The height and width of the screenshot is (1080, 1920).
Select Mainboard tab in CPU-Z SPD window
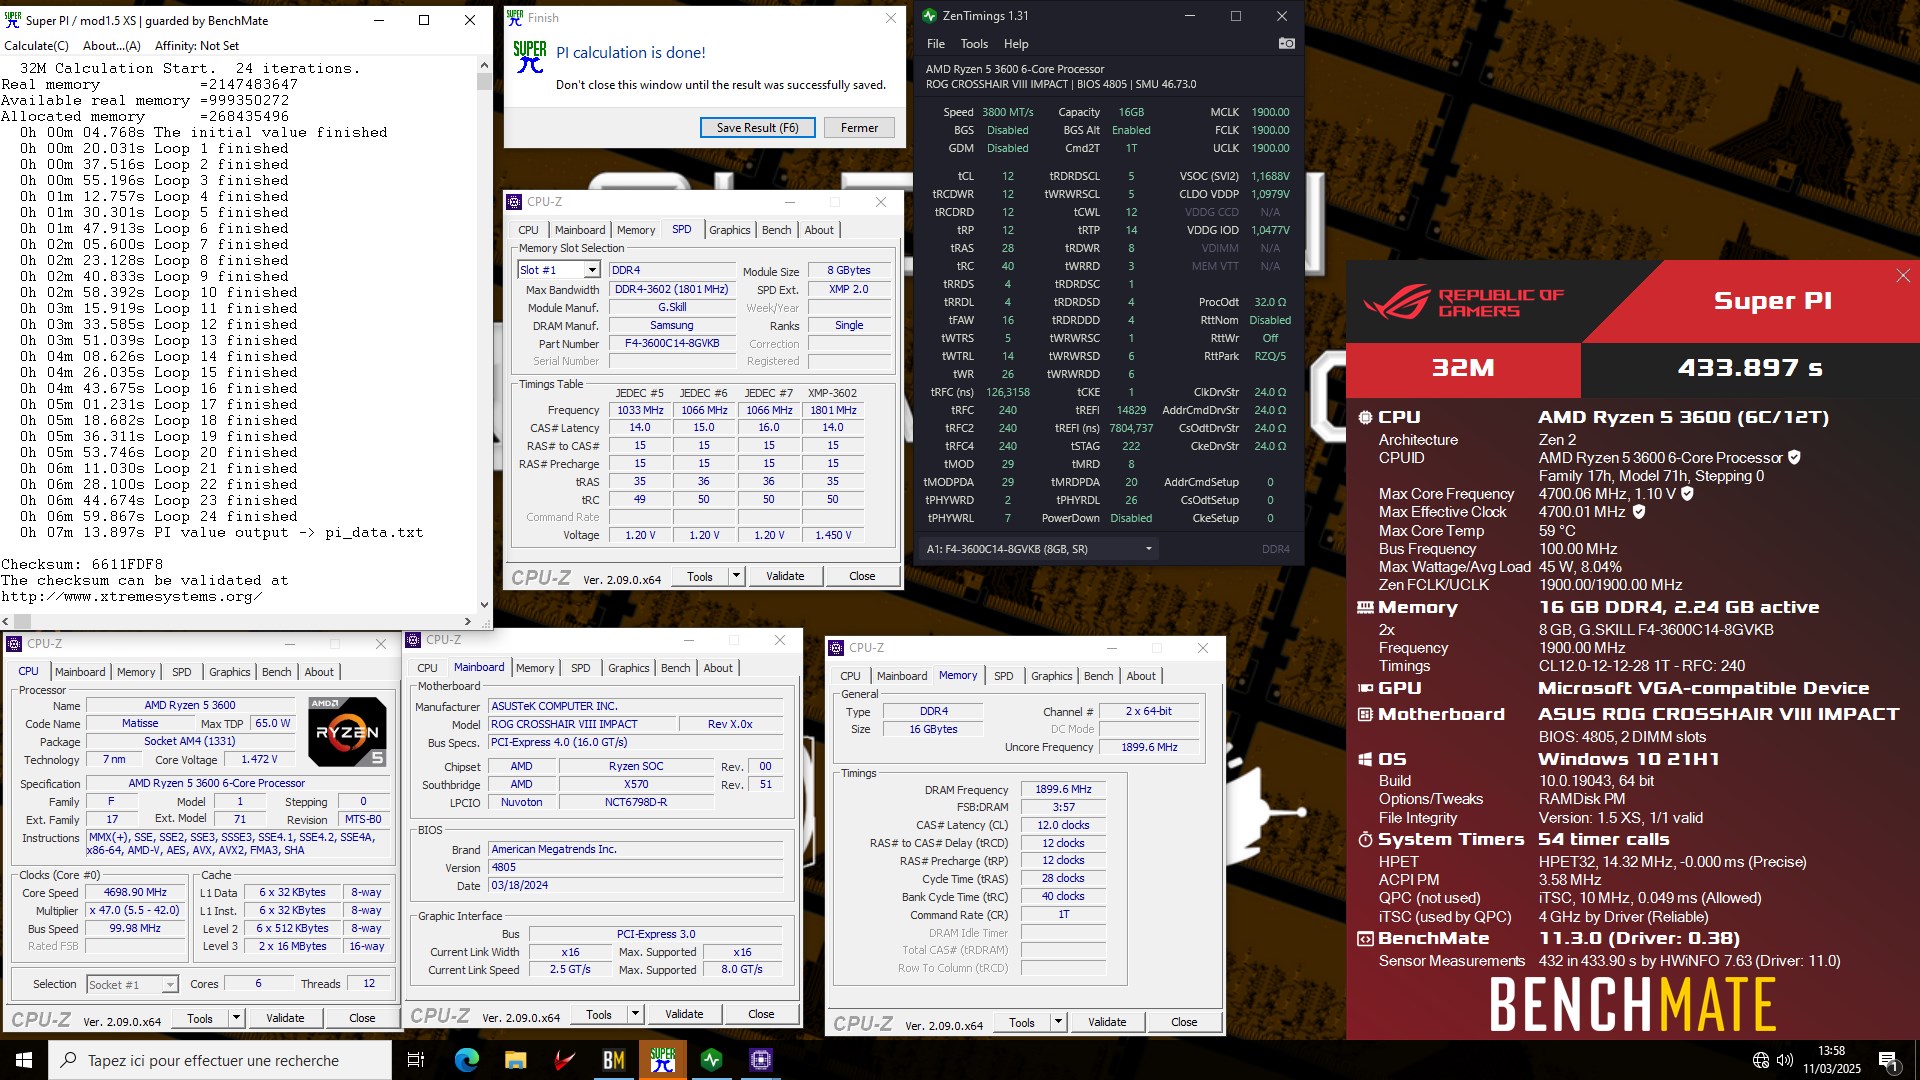pos(580,230)
